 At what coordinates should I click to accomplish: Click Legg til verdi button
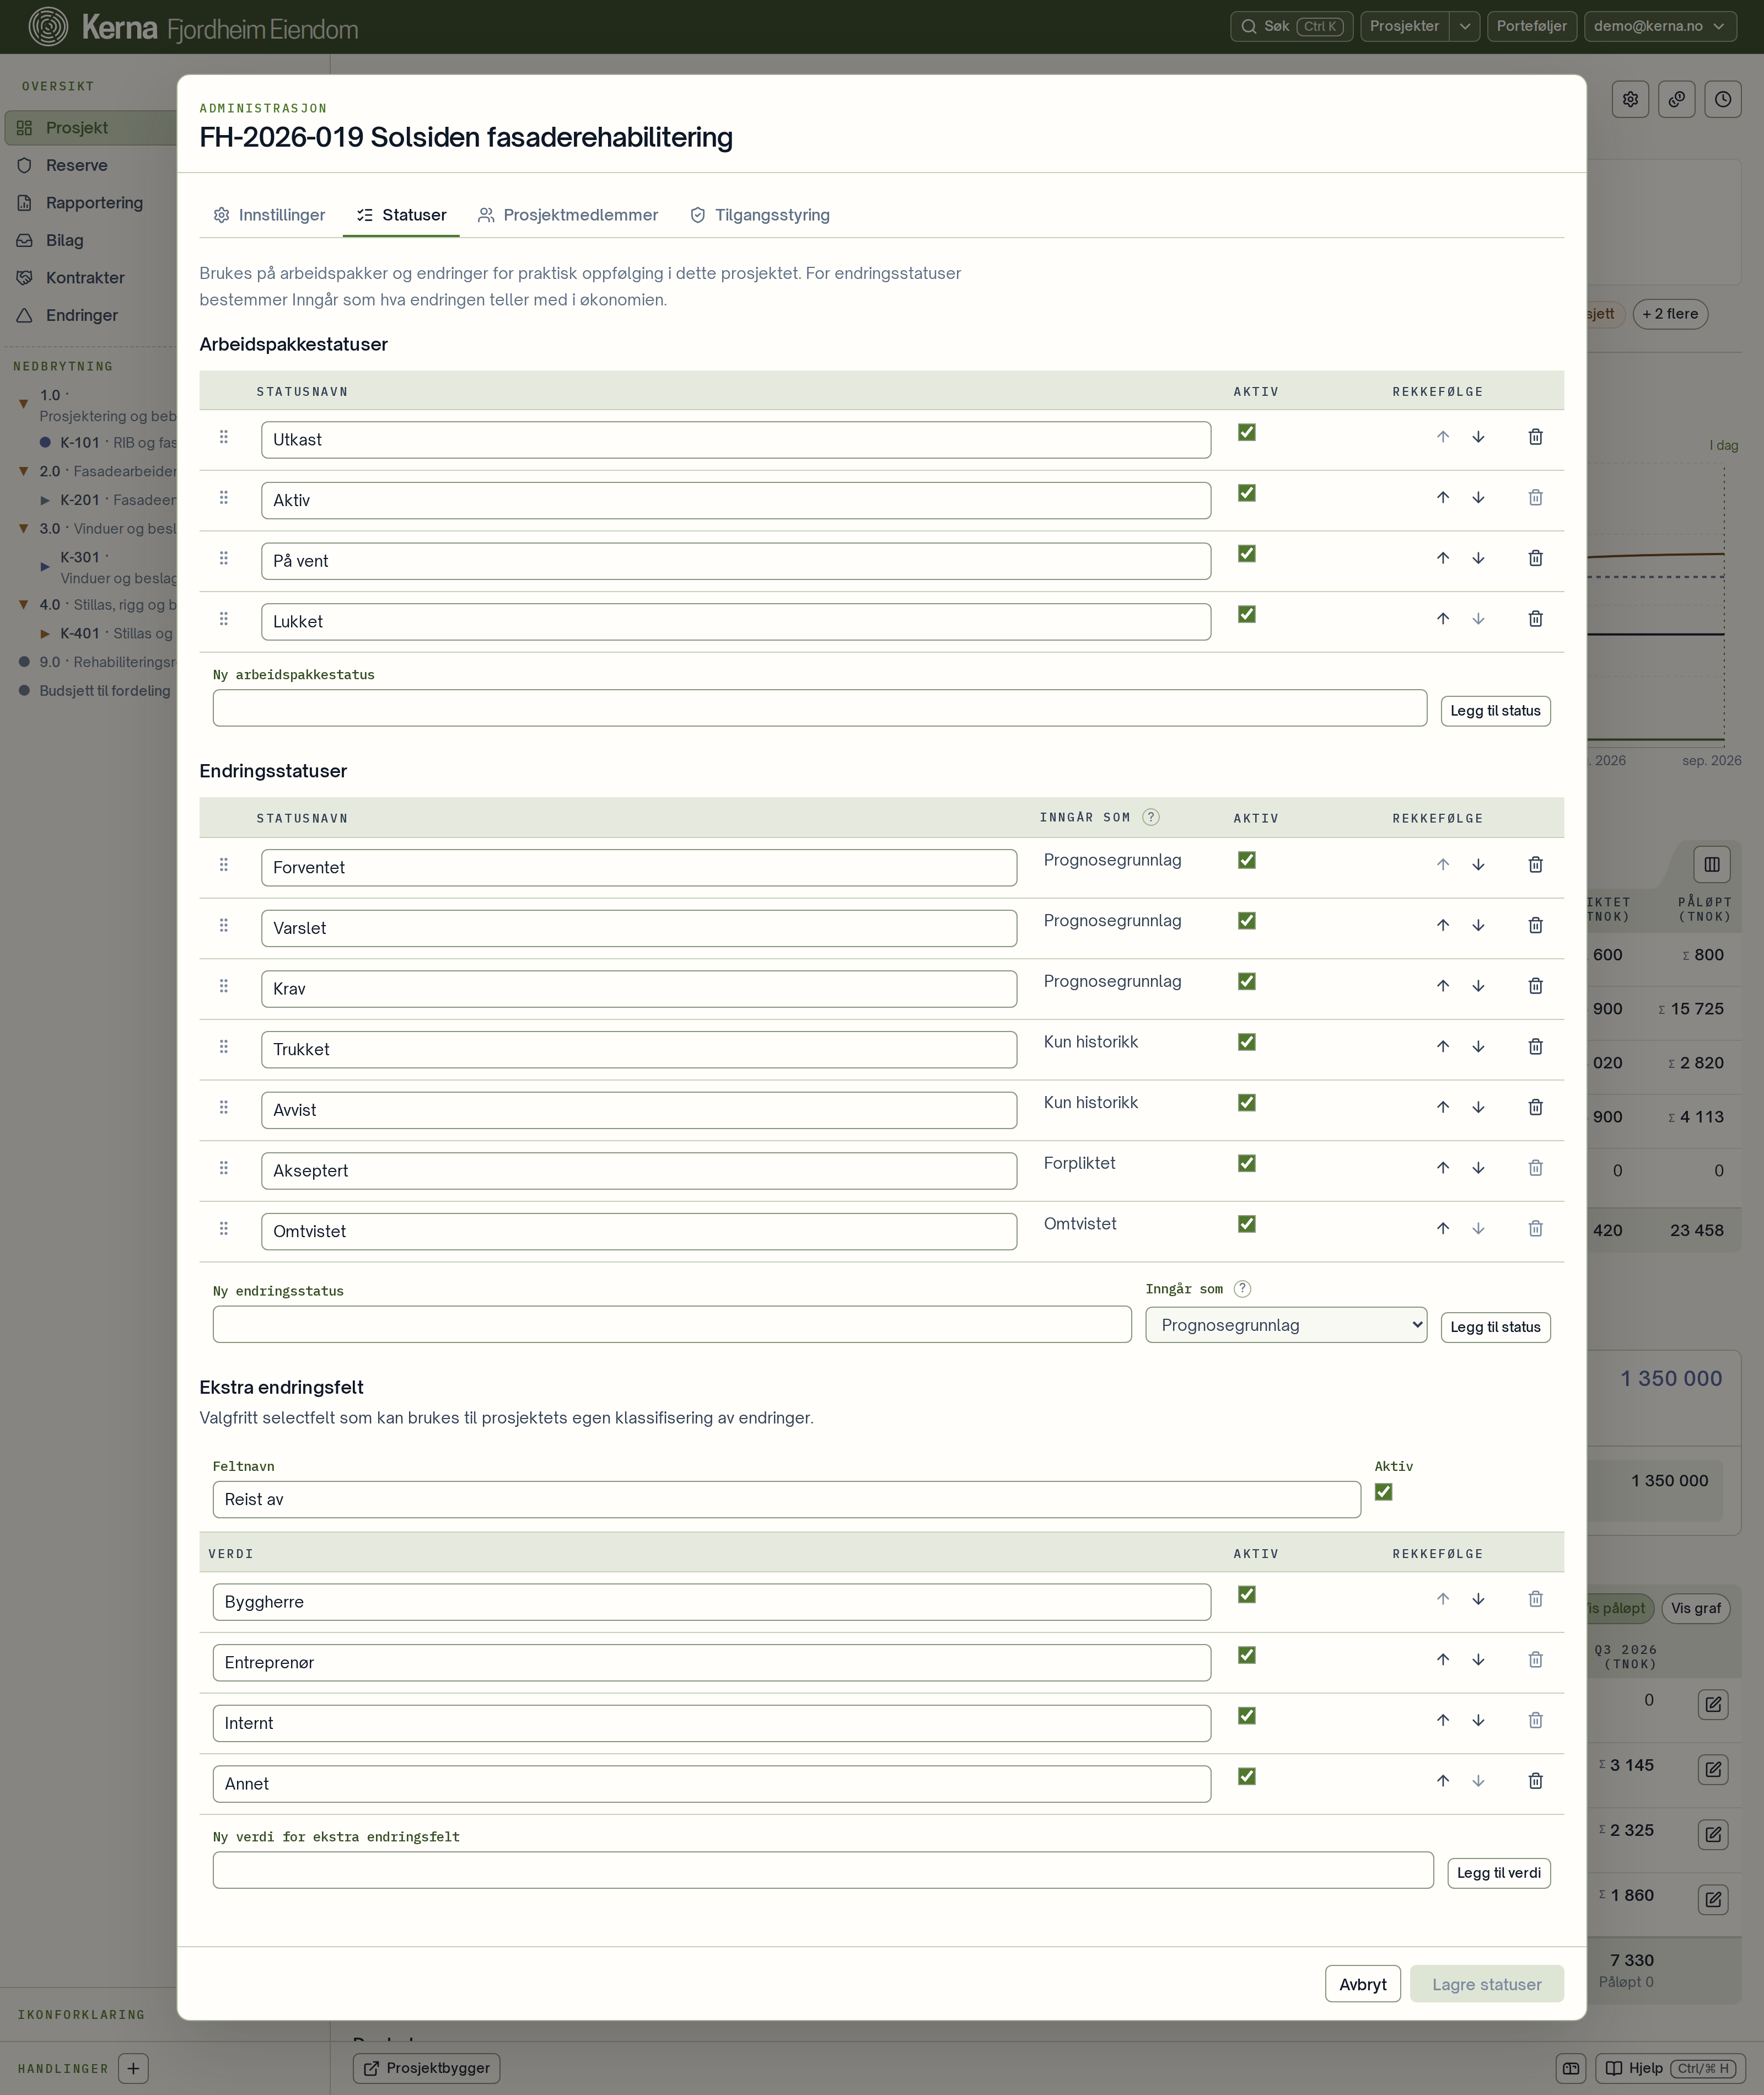pos(1498,1873)
